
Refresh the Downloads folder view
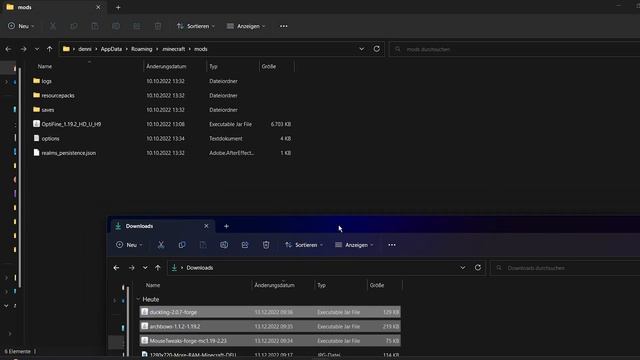pyautogui.click(x=478, y=268)
